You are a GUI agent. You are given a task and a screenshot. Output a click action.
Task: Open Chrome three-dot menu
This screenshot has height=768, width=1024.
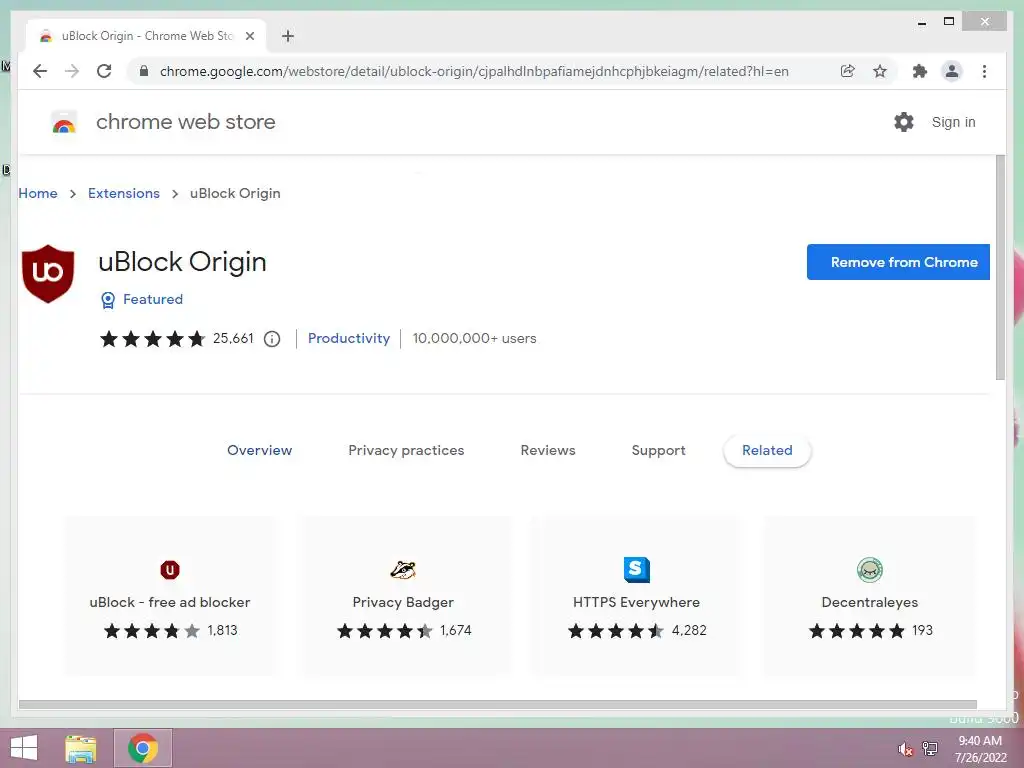(x=984, y=71)
